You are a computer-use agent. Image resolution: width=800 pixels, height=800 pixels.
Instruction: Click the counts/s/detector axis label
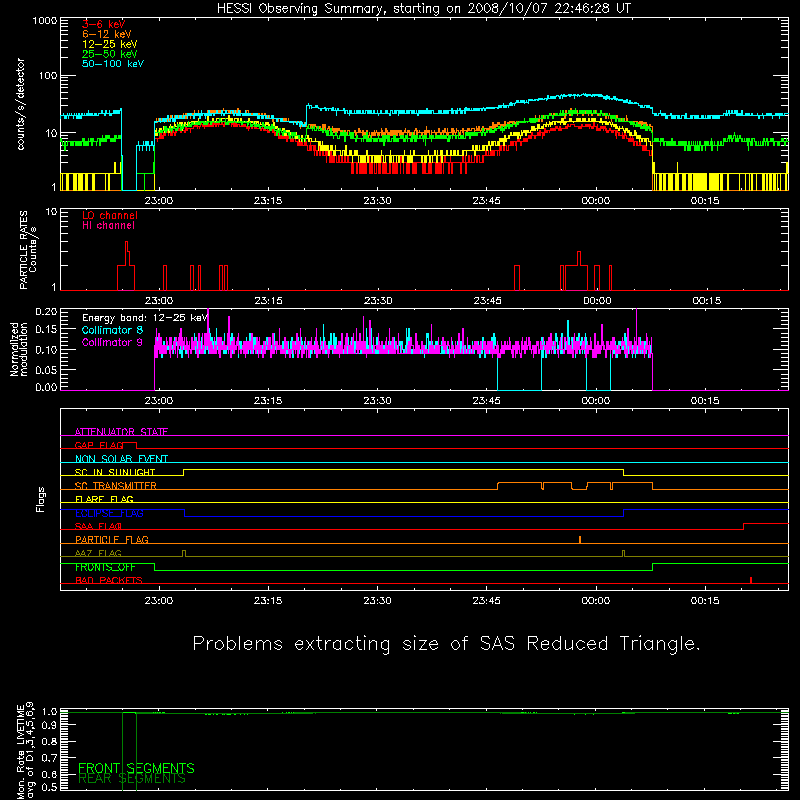pyautogui.click(x=21, y=104)
